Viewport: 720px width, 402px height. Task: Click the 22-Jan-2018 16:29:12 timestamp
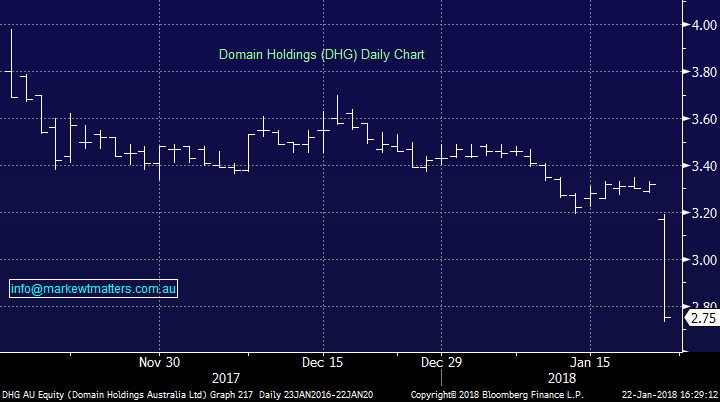pos(669,395)
